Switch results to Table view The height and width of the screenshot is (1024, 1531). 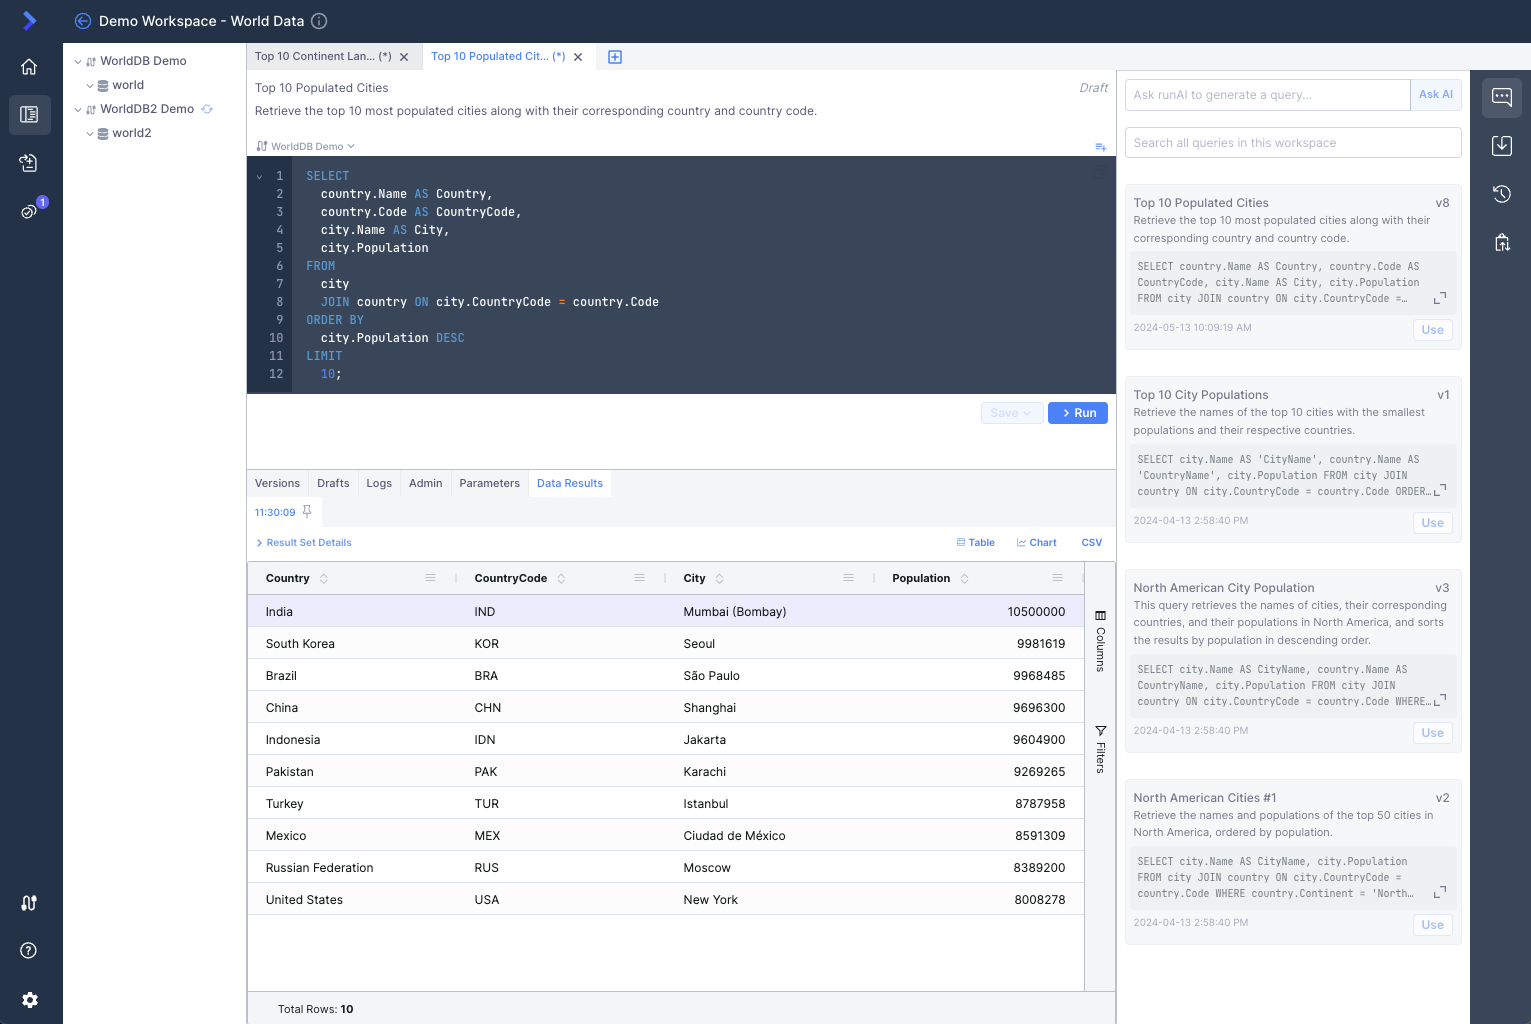pyautogui.click(x=975, y=543)
